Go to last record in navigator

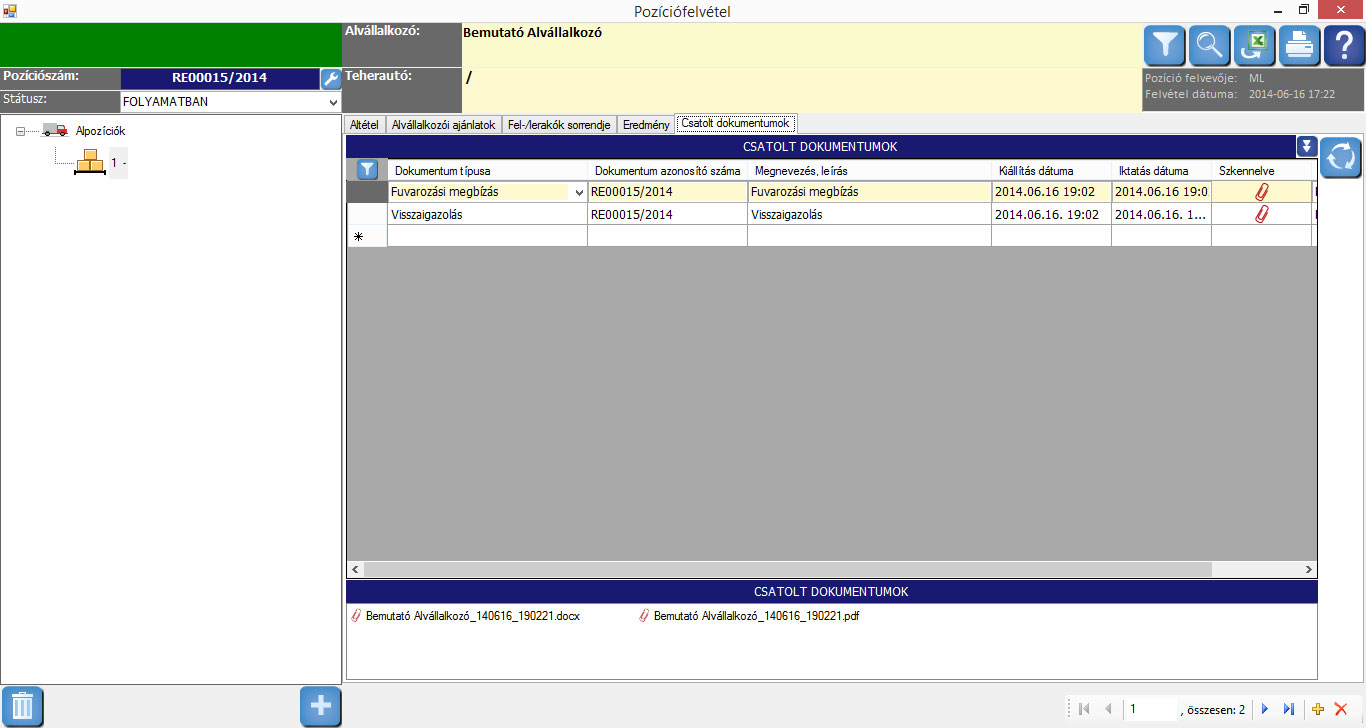1289,709
